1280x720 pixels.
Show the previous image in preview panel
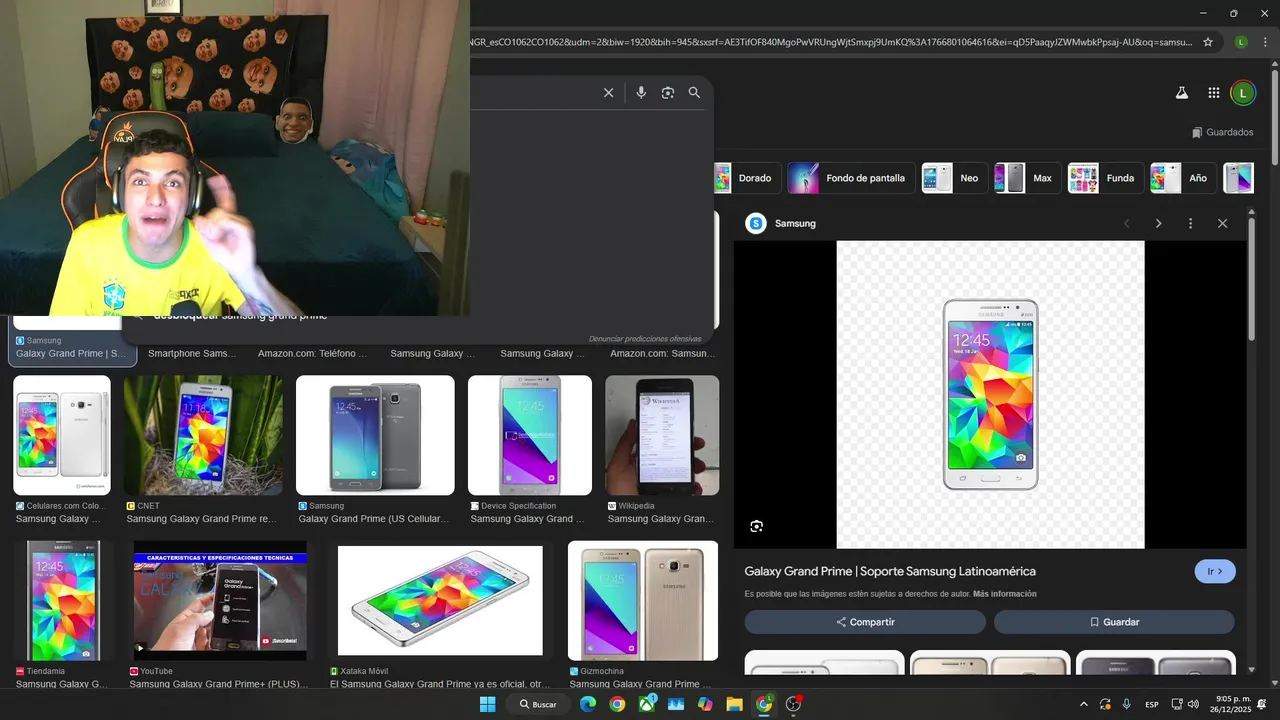(1127, 224)
